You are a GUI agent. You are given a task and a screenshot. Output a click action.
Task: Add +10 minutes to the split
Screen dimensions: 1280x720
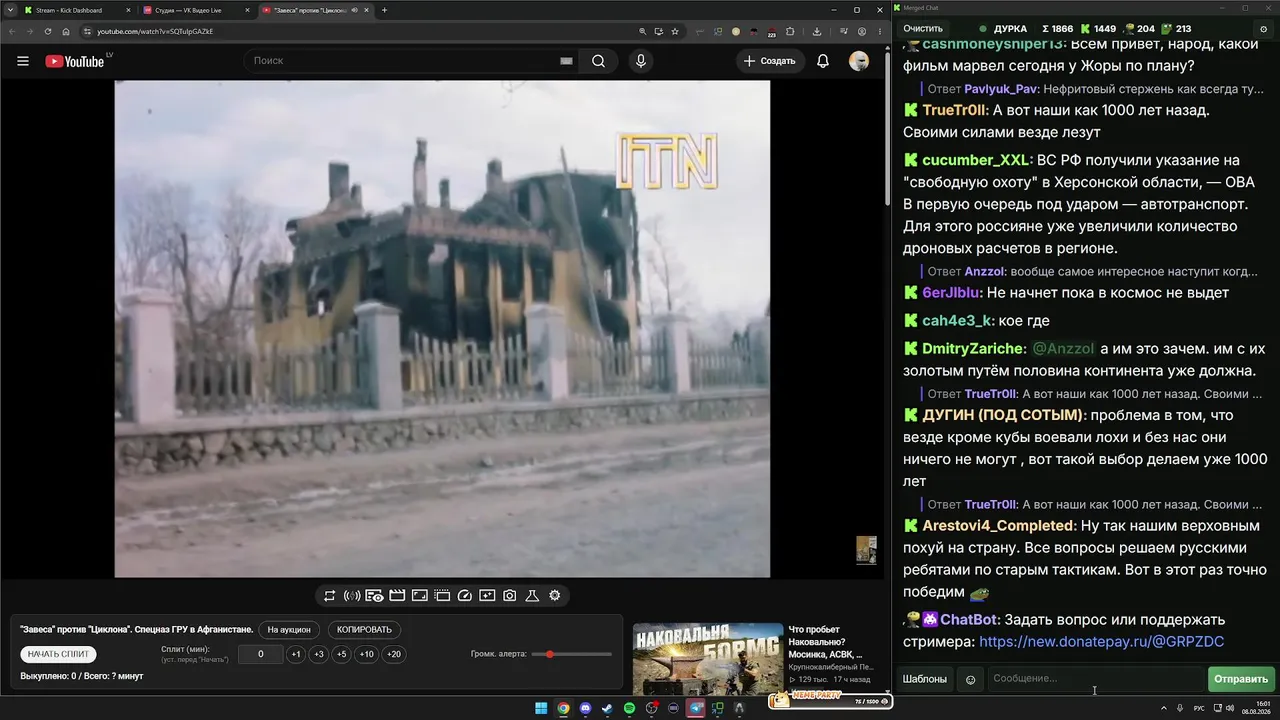[x=367, y=654]
